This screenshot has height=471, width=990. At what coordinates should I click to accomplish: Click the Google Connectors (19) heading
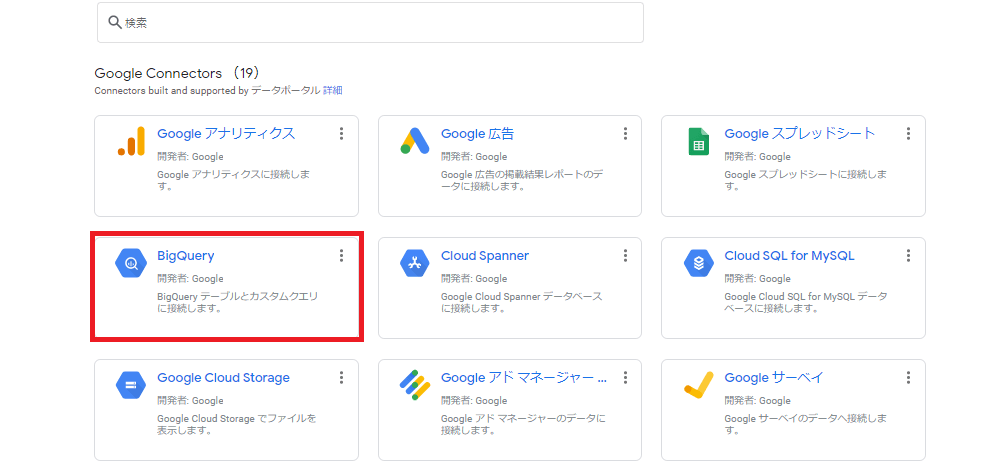coord(177,73)
